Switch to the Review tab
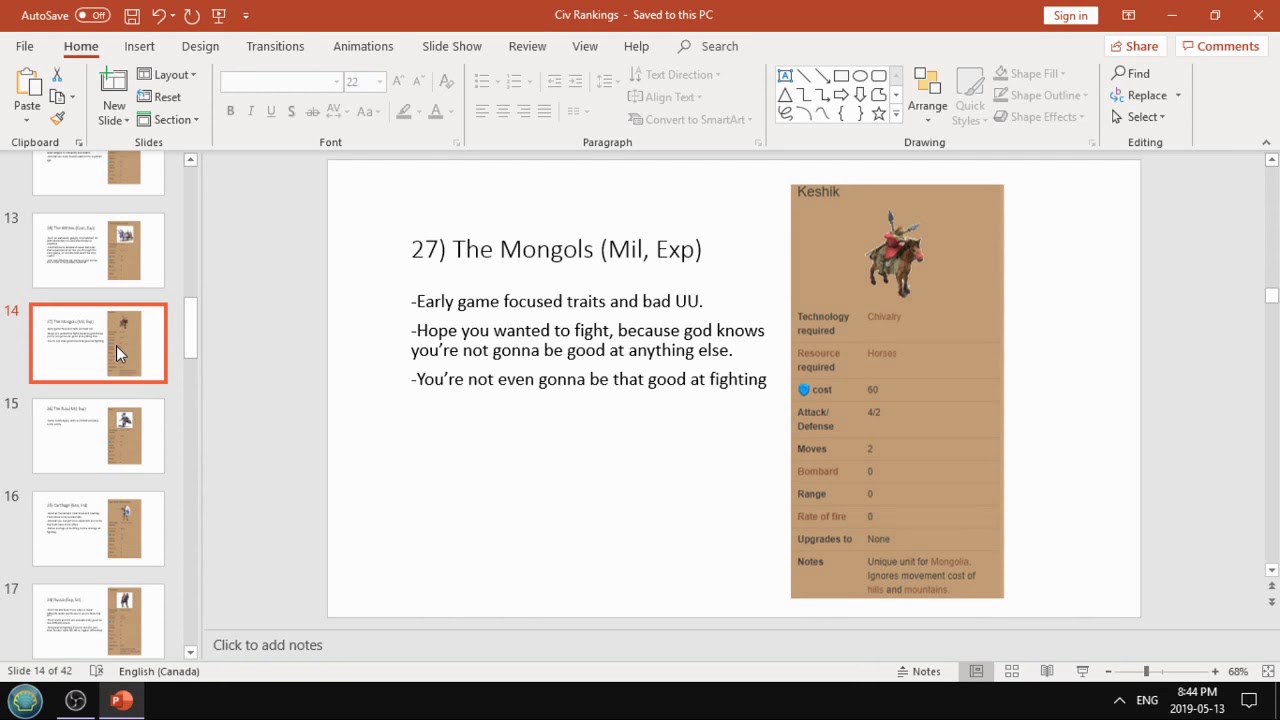The width and height of the screenshot is (1280, 720). (527, 46)
